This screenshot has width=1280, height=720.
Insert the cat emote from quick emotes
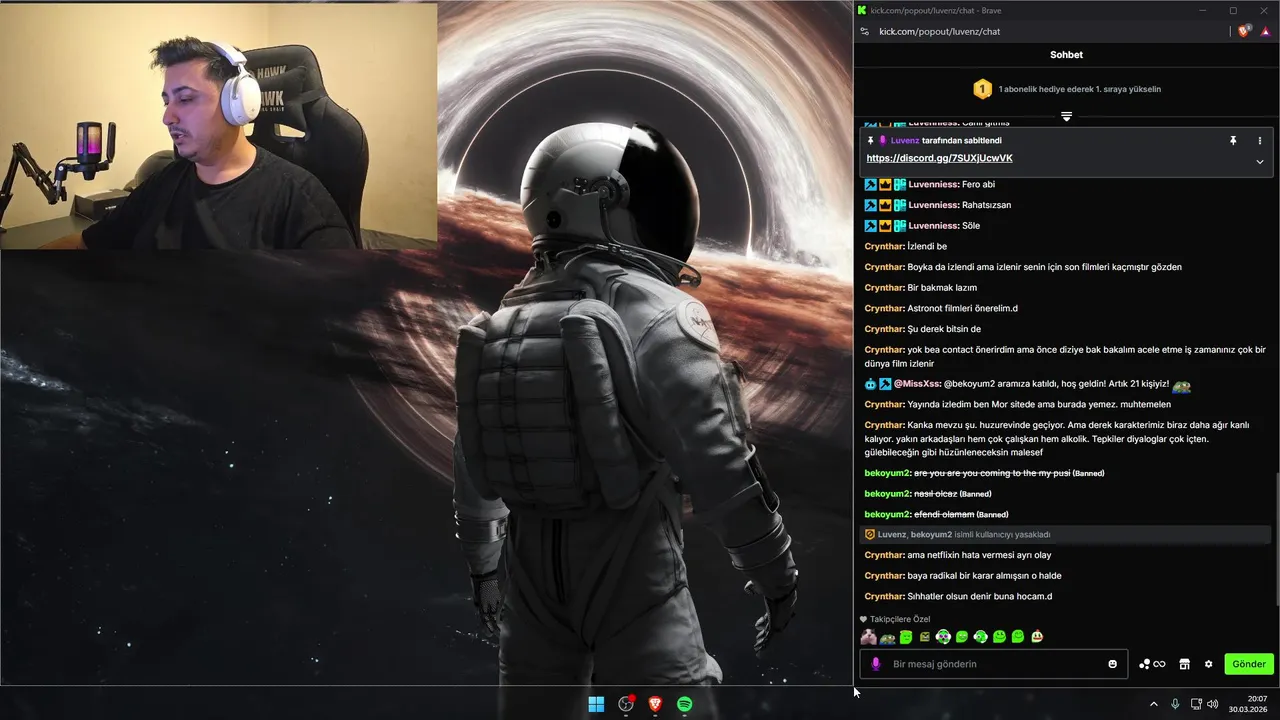point(868,637)
